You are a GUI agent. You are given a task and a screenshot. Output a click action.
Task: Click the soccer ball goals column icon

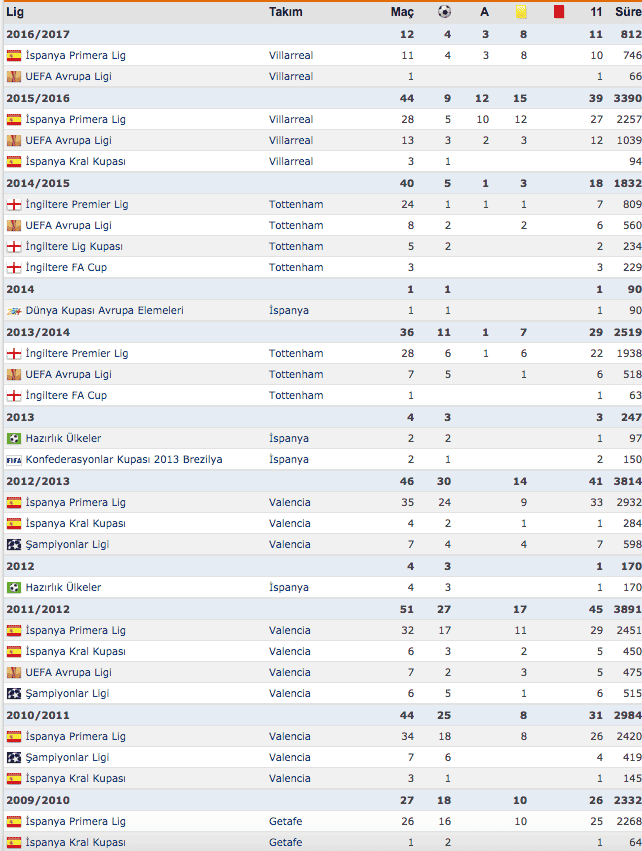pyautogui.click(x=444, y=11)
